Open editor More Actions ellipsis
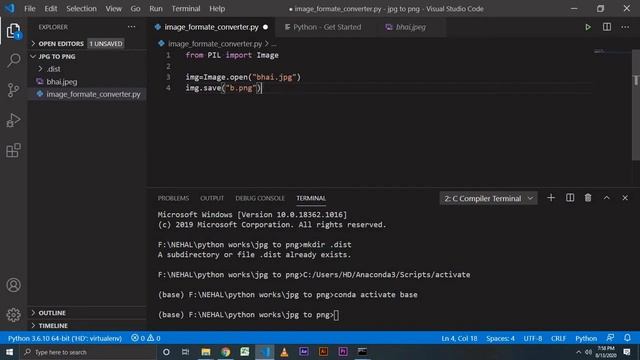640x360 pixels. click(625, 27)
